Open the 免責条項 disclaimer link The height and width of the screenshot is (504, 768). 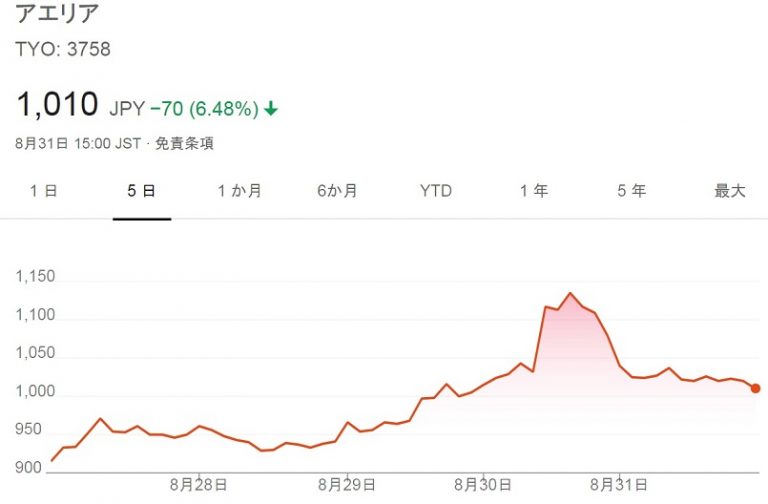point(184,143)
